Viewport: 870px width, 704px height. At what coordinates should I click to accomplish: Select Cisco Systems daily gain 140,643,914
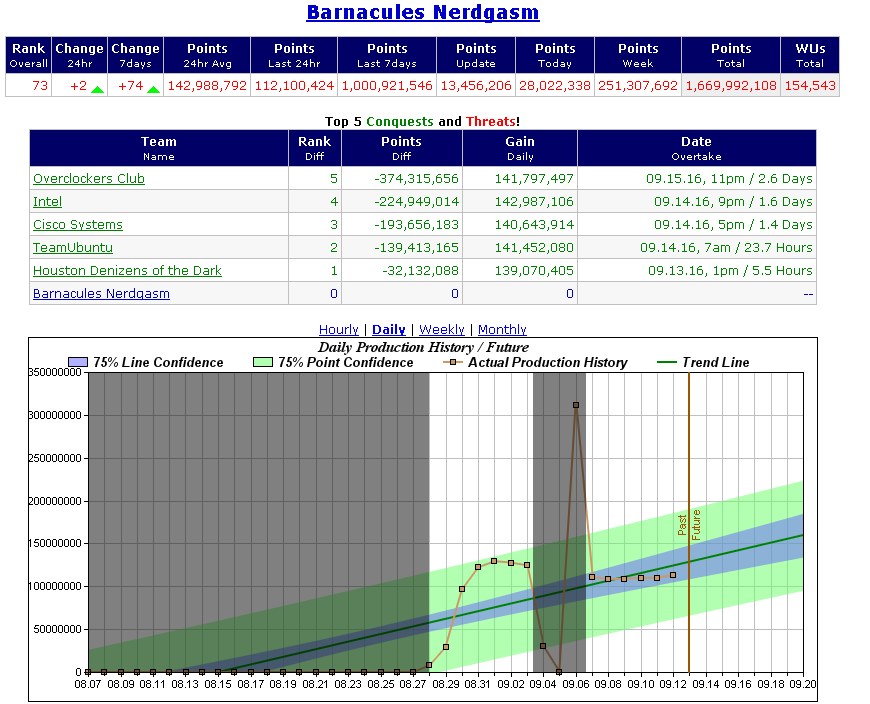pos(534,225)
